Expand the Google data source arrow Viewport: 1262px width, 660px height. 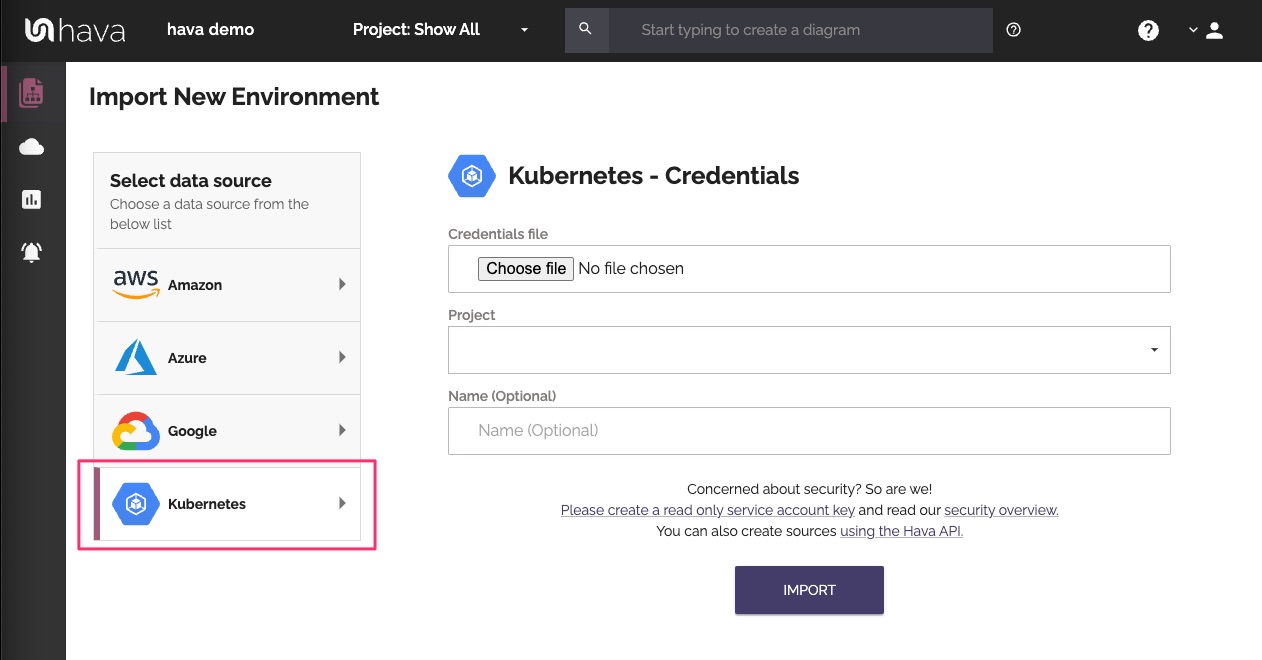pyautogui.click(x=342, y=430)
